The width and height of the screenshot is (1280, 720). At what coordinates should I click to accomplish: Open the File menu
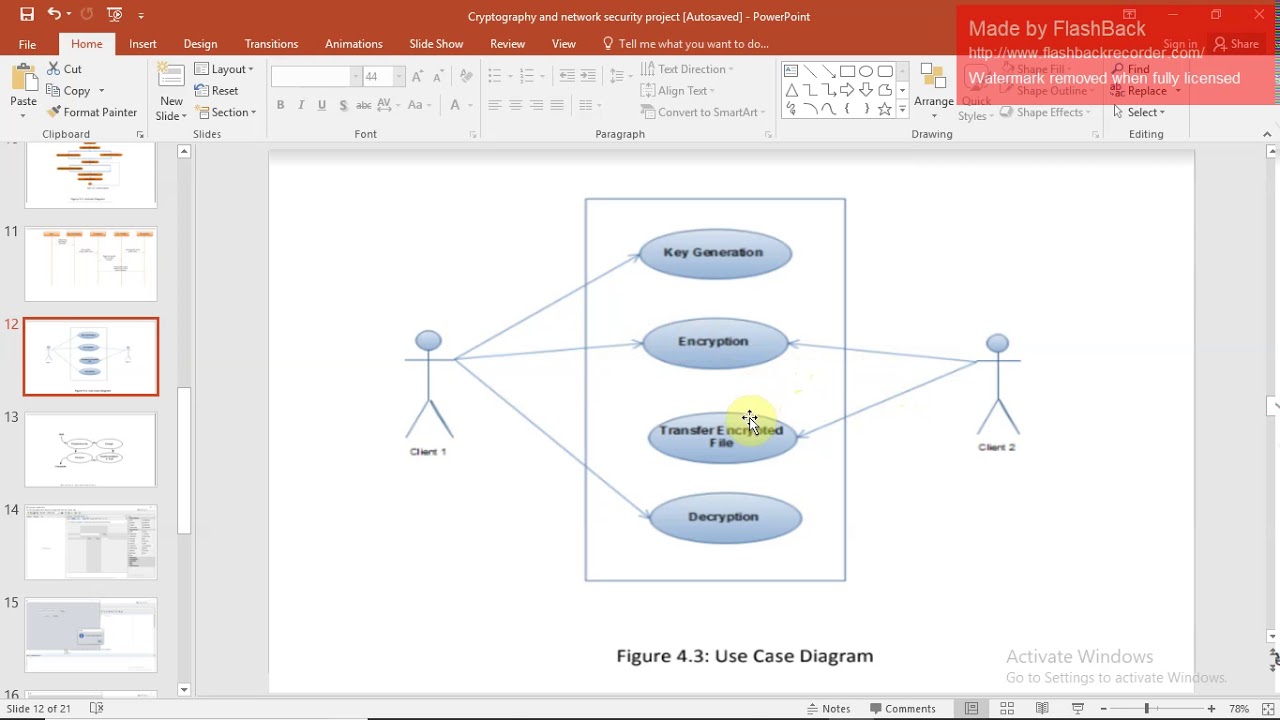click(x=27, y=44)
